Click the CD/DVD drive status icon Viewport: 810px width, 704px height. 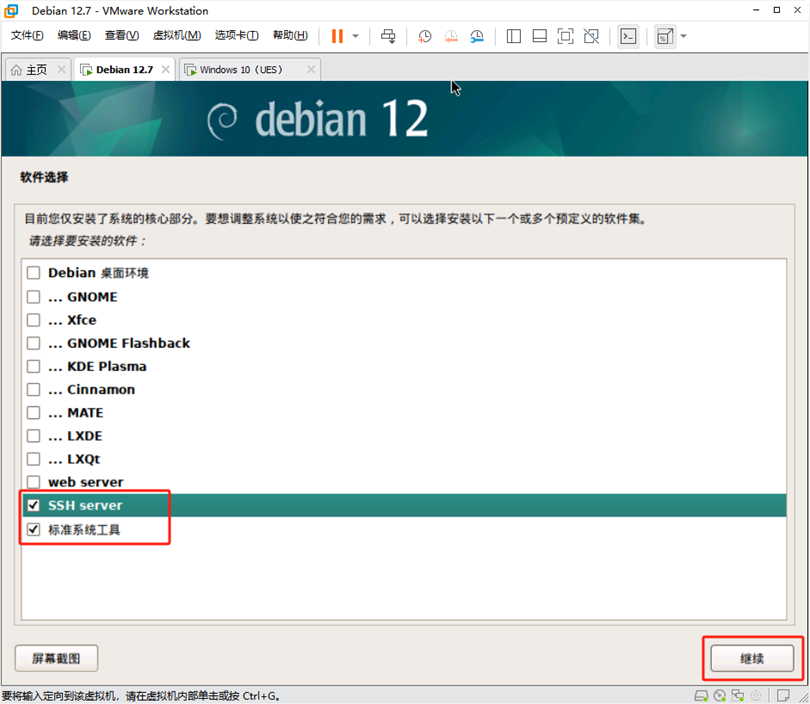point(720,696)
